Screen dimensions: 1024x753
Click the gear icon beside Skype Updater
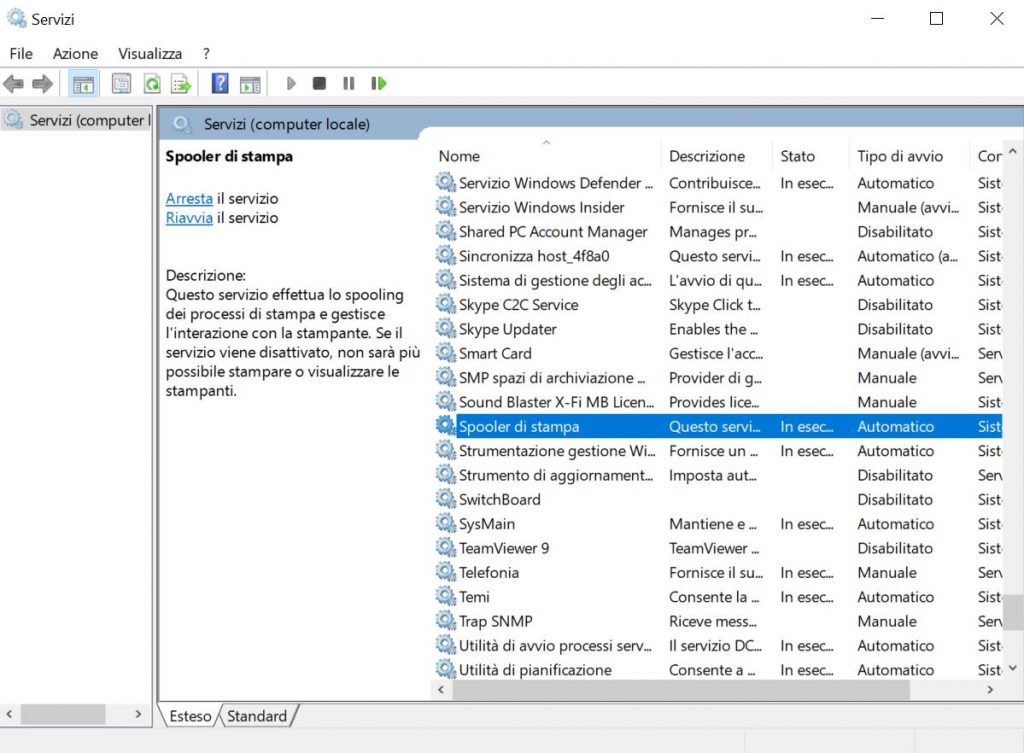445,328
